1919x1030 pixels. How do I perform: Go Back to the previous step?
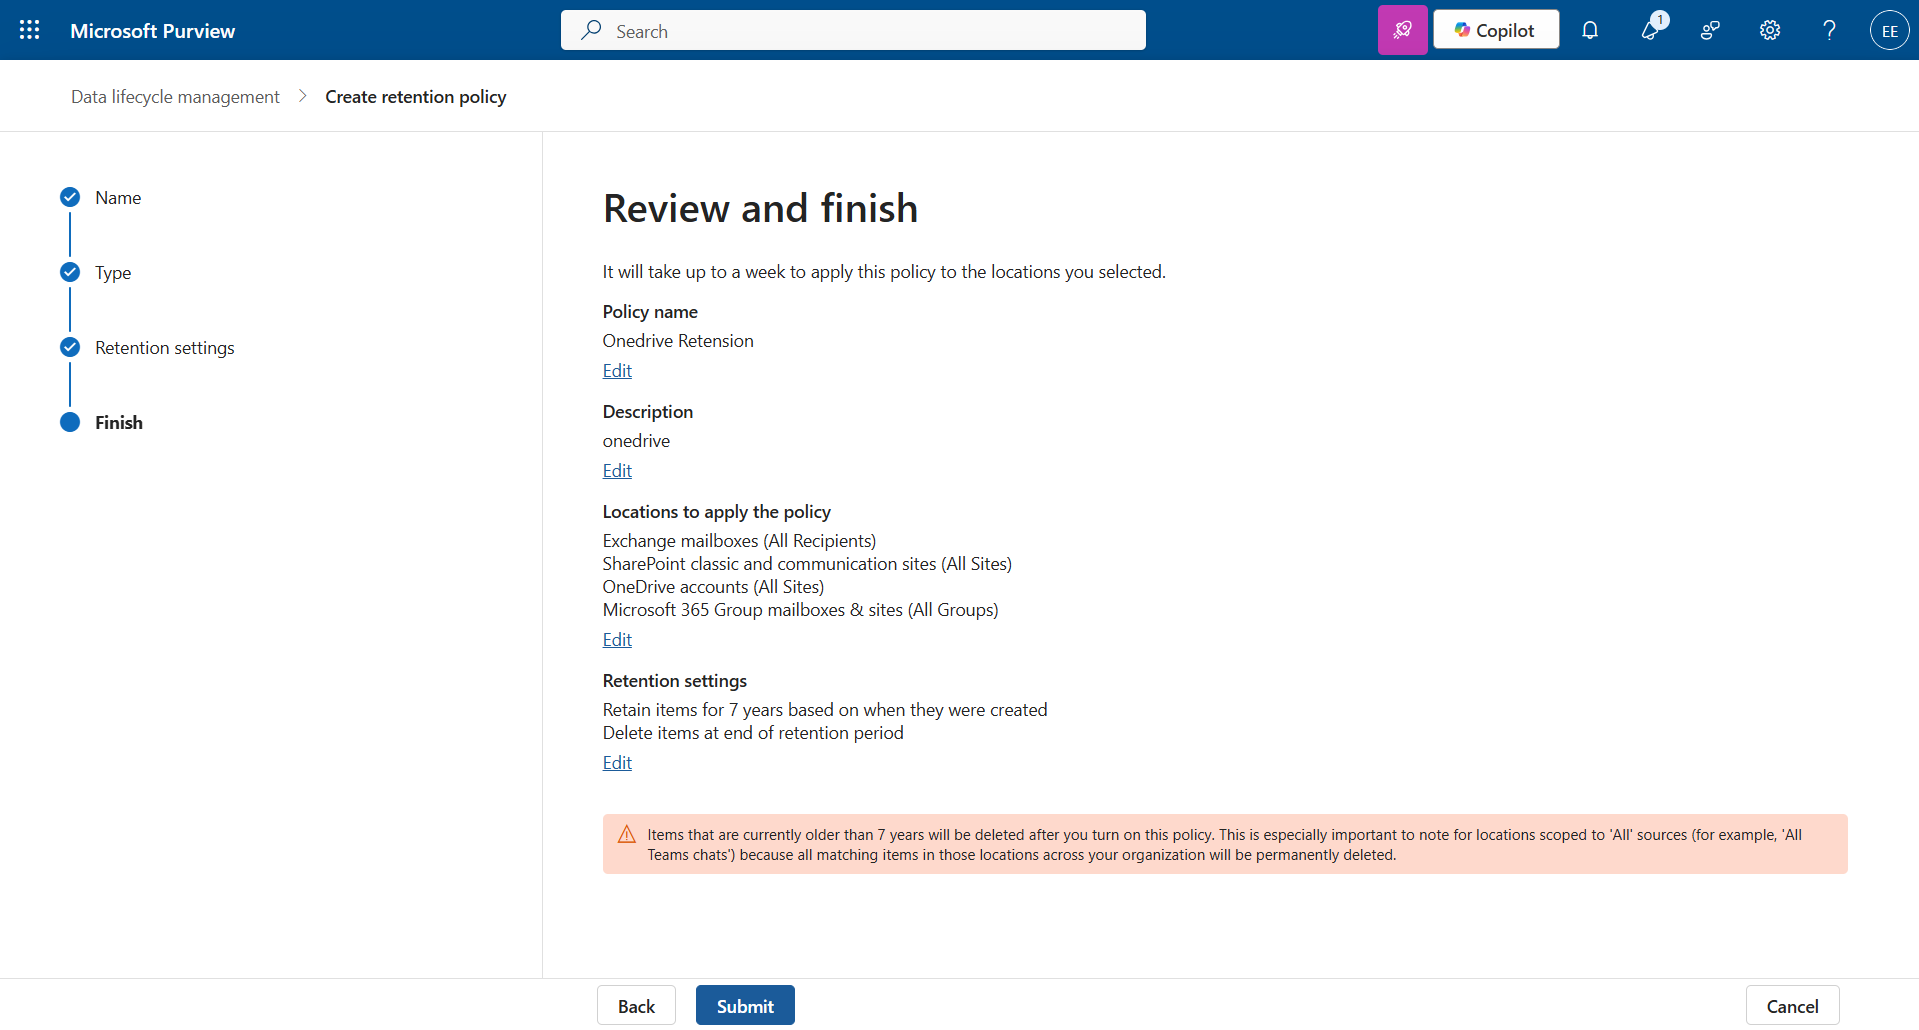[636, 1004]
